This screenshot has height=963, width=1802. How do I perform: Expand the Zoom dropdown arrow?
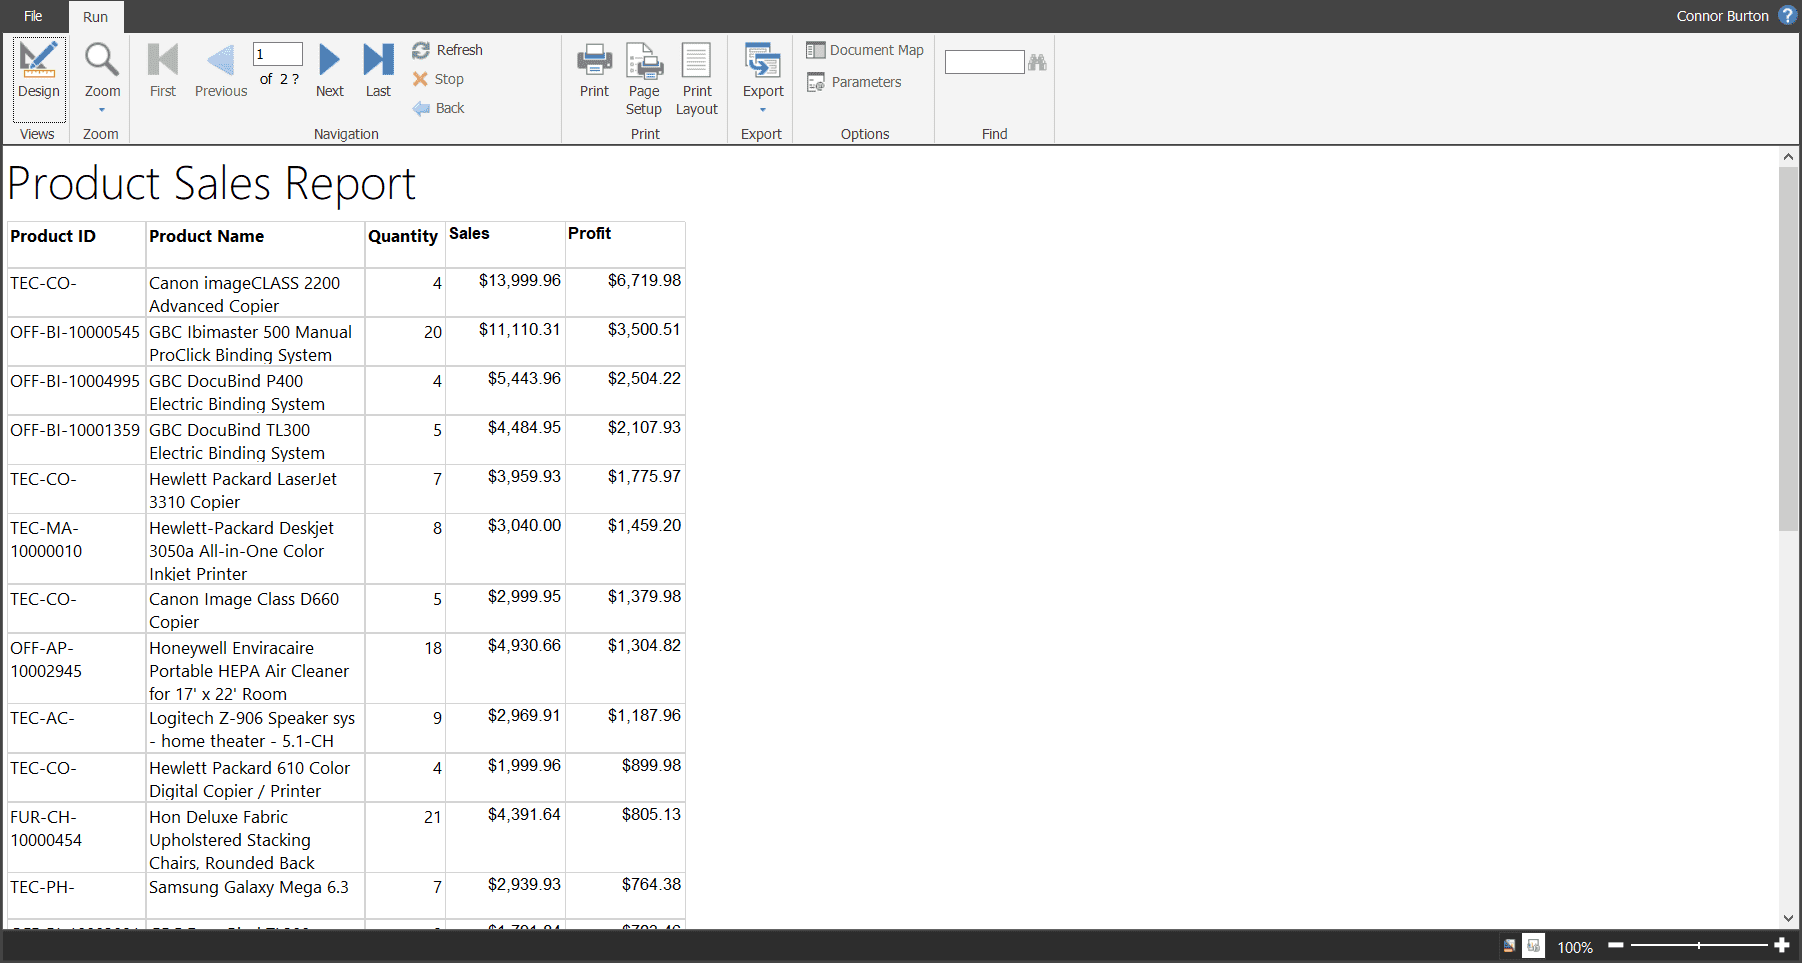click(x=102, y=110)
